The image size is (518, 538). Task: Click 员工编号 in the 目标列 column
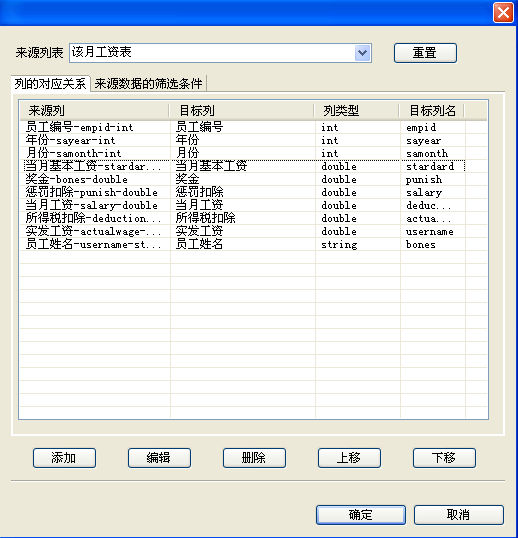tap(199, 127)
